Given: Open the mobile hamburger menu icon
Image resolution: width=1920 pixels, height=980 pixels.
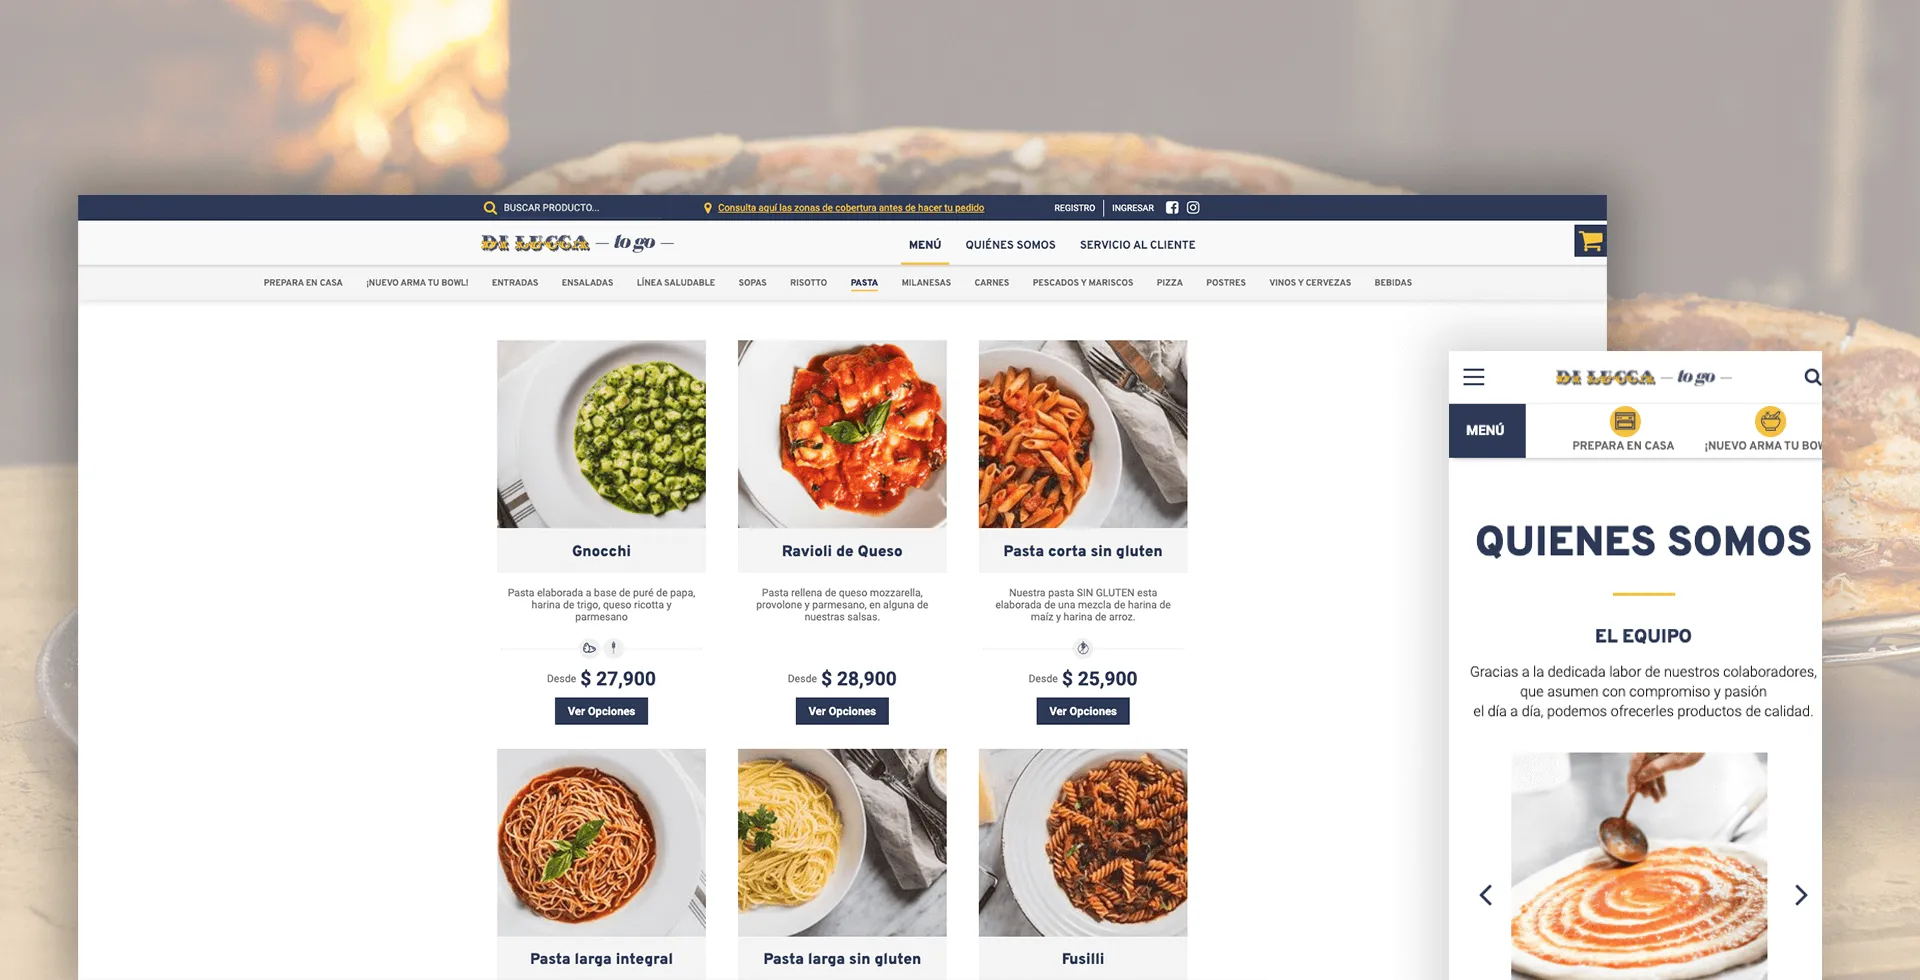Looking at the screenshot, I should (x=1474, y=377).
